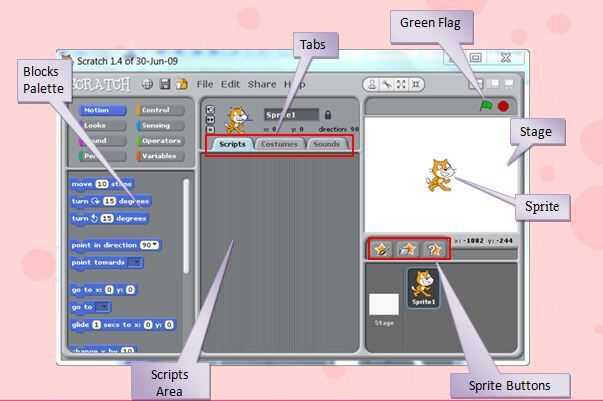The height and width of the screenshot is (401, 603).
Task: Select the Variables blocks category
Action: click(x=160, y=156)
